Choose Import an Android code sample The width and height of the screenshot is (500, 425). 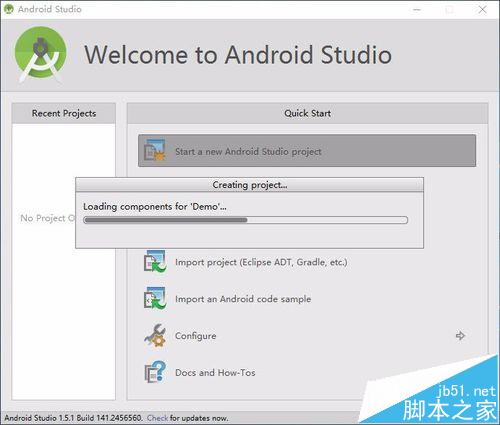point(243,299)
